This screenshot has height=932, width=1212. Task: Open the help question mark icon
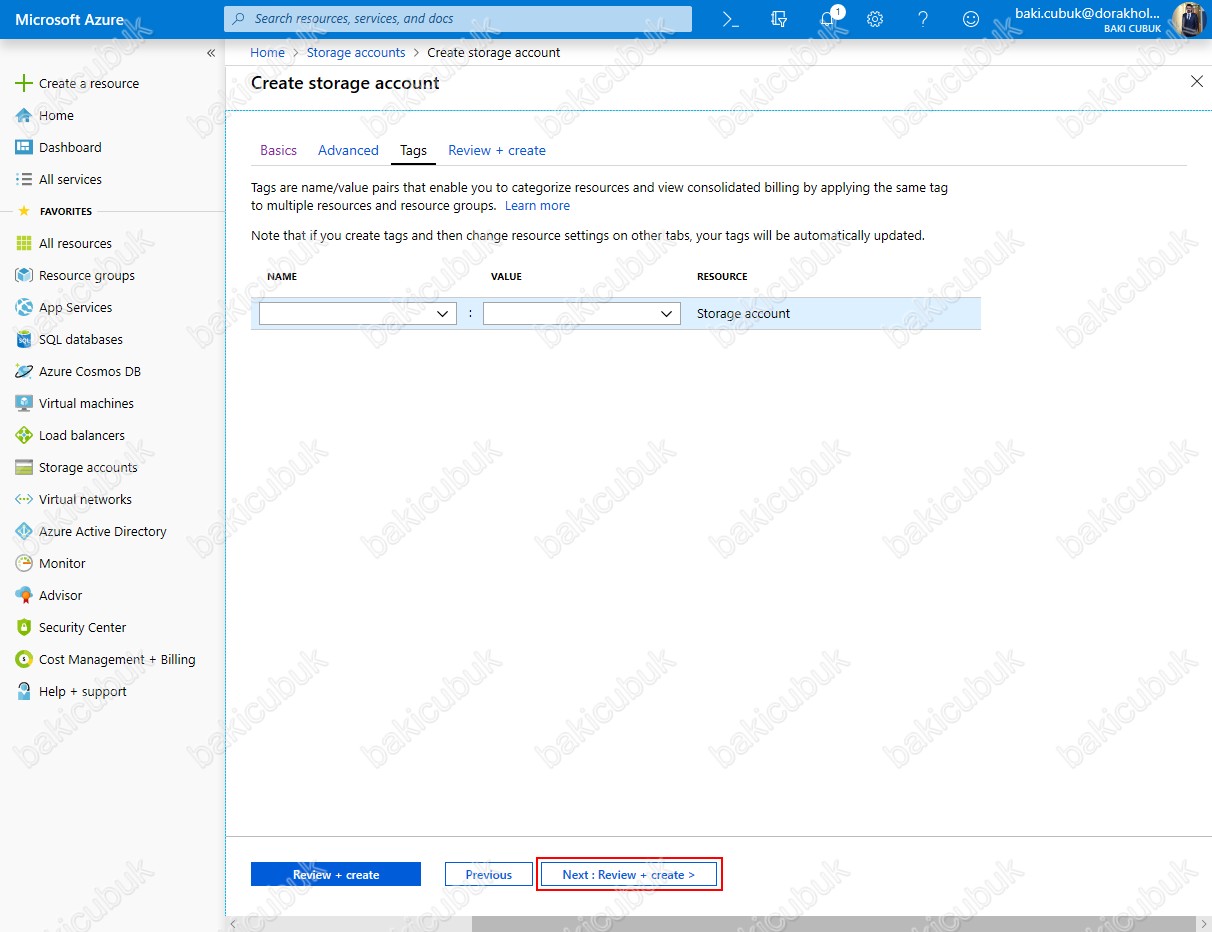923,19
